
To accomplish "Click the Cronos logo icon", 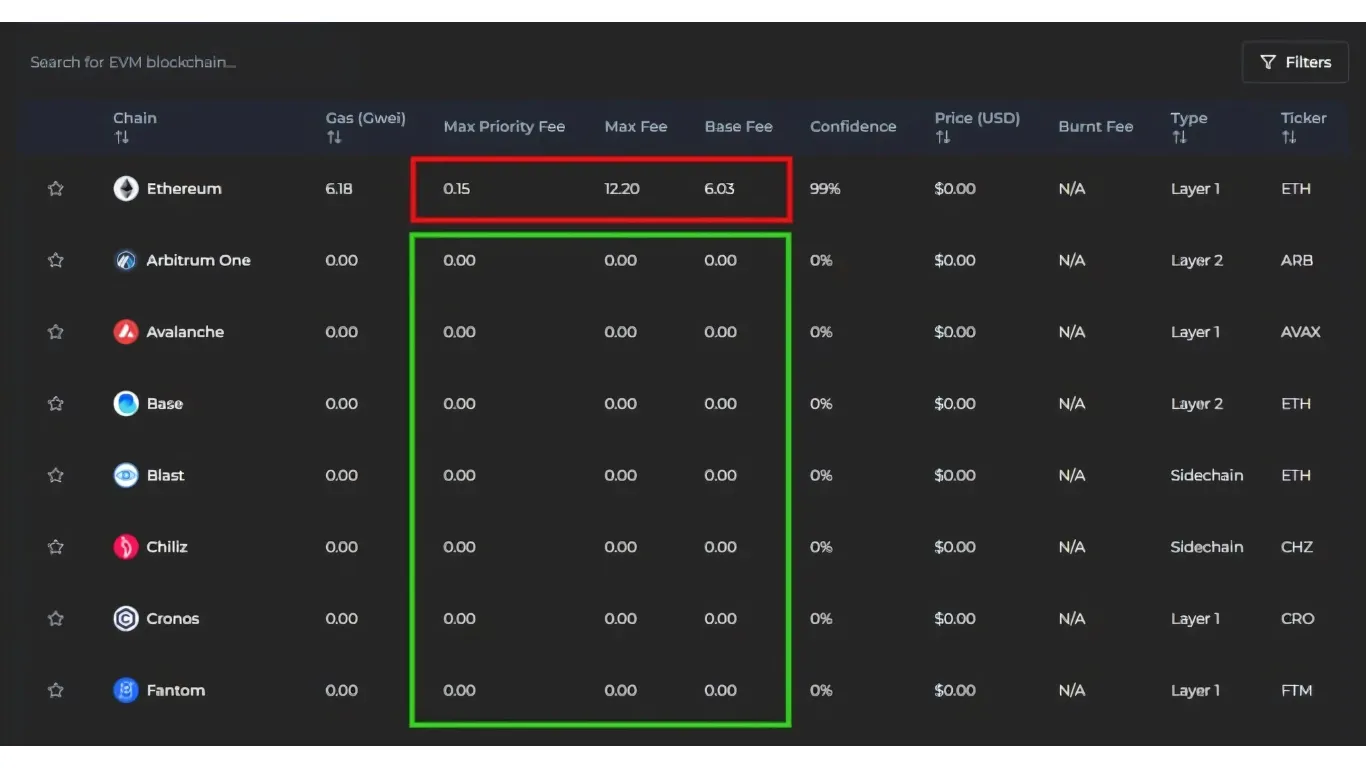I will pos(126,619).
